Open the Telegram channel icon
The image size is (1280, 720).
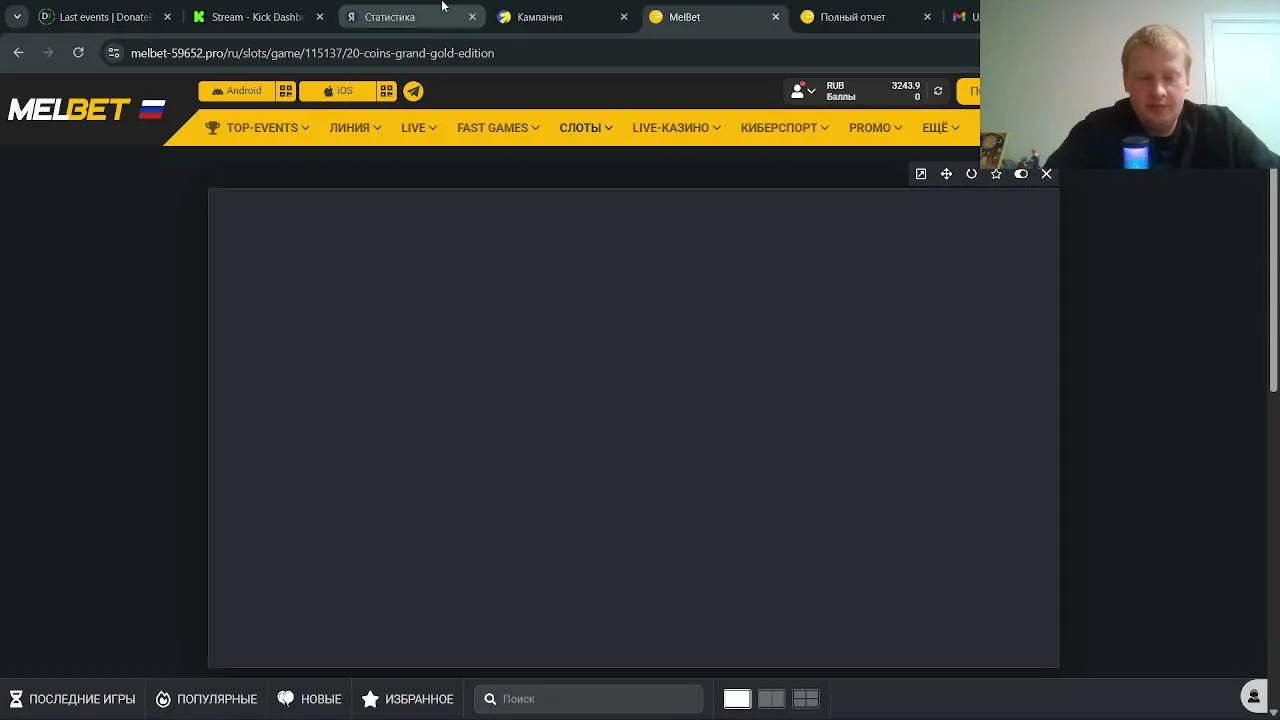click(x=413, y=91)
